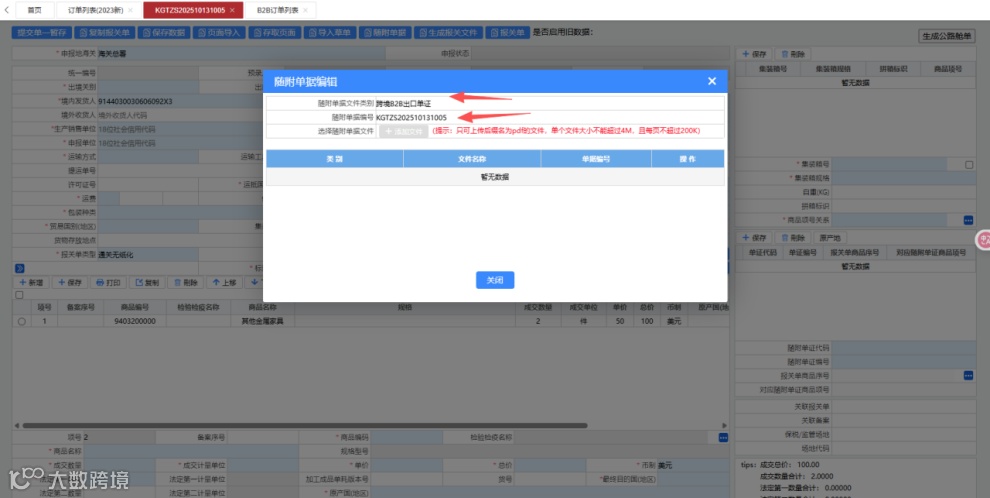990x498 pixels.
Task: Click the 原产地 button
Action: coord(829,238)
